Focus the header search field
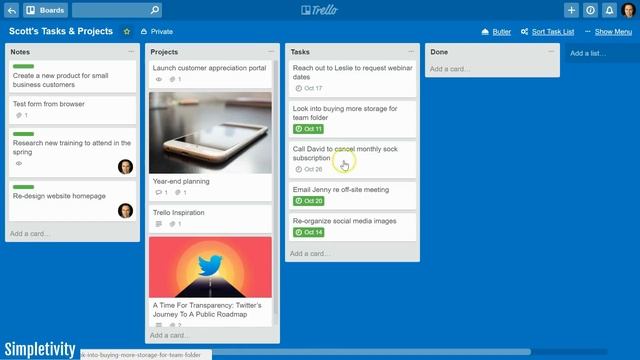The image size is (640, 360). 117,10
